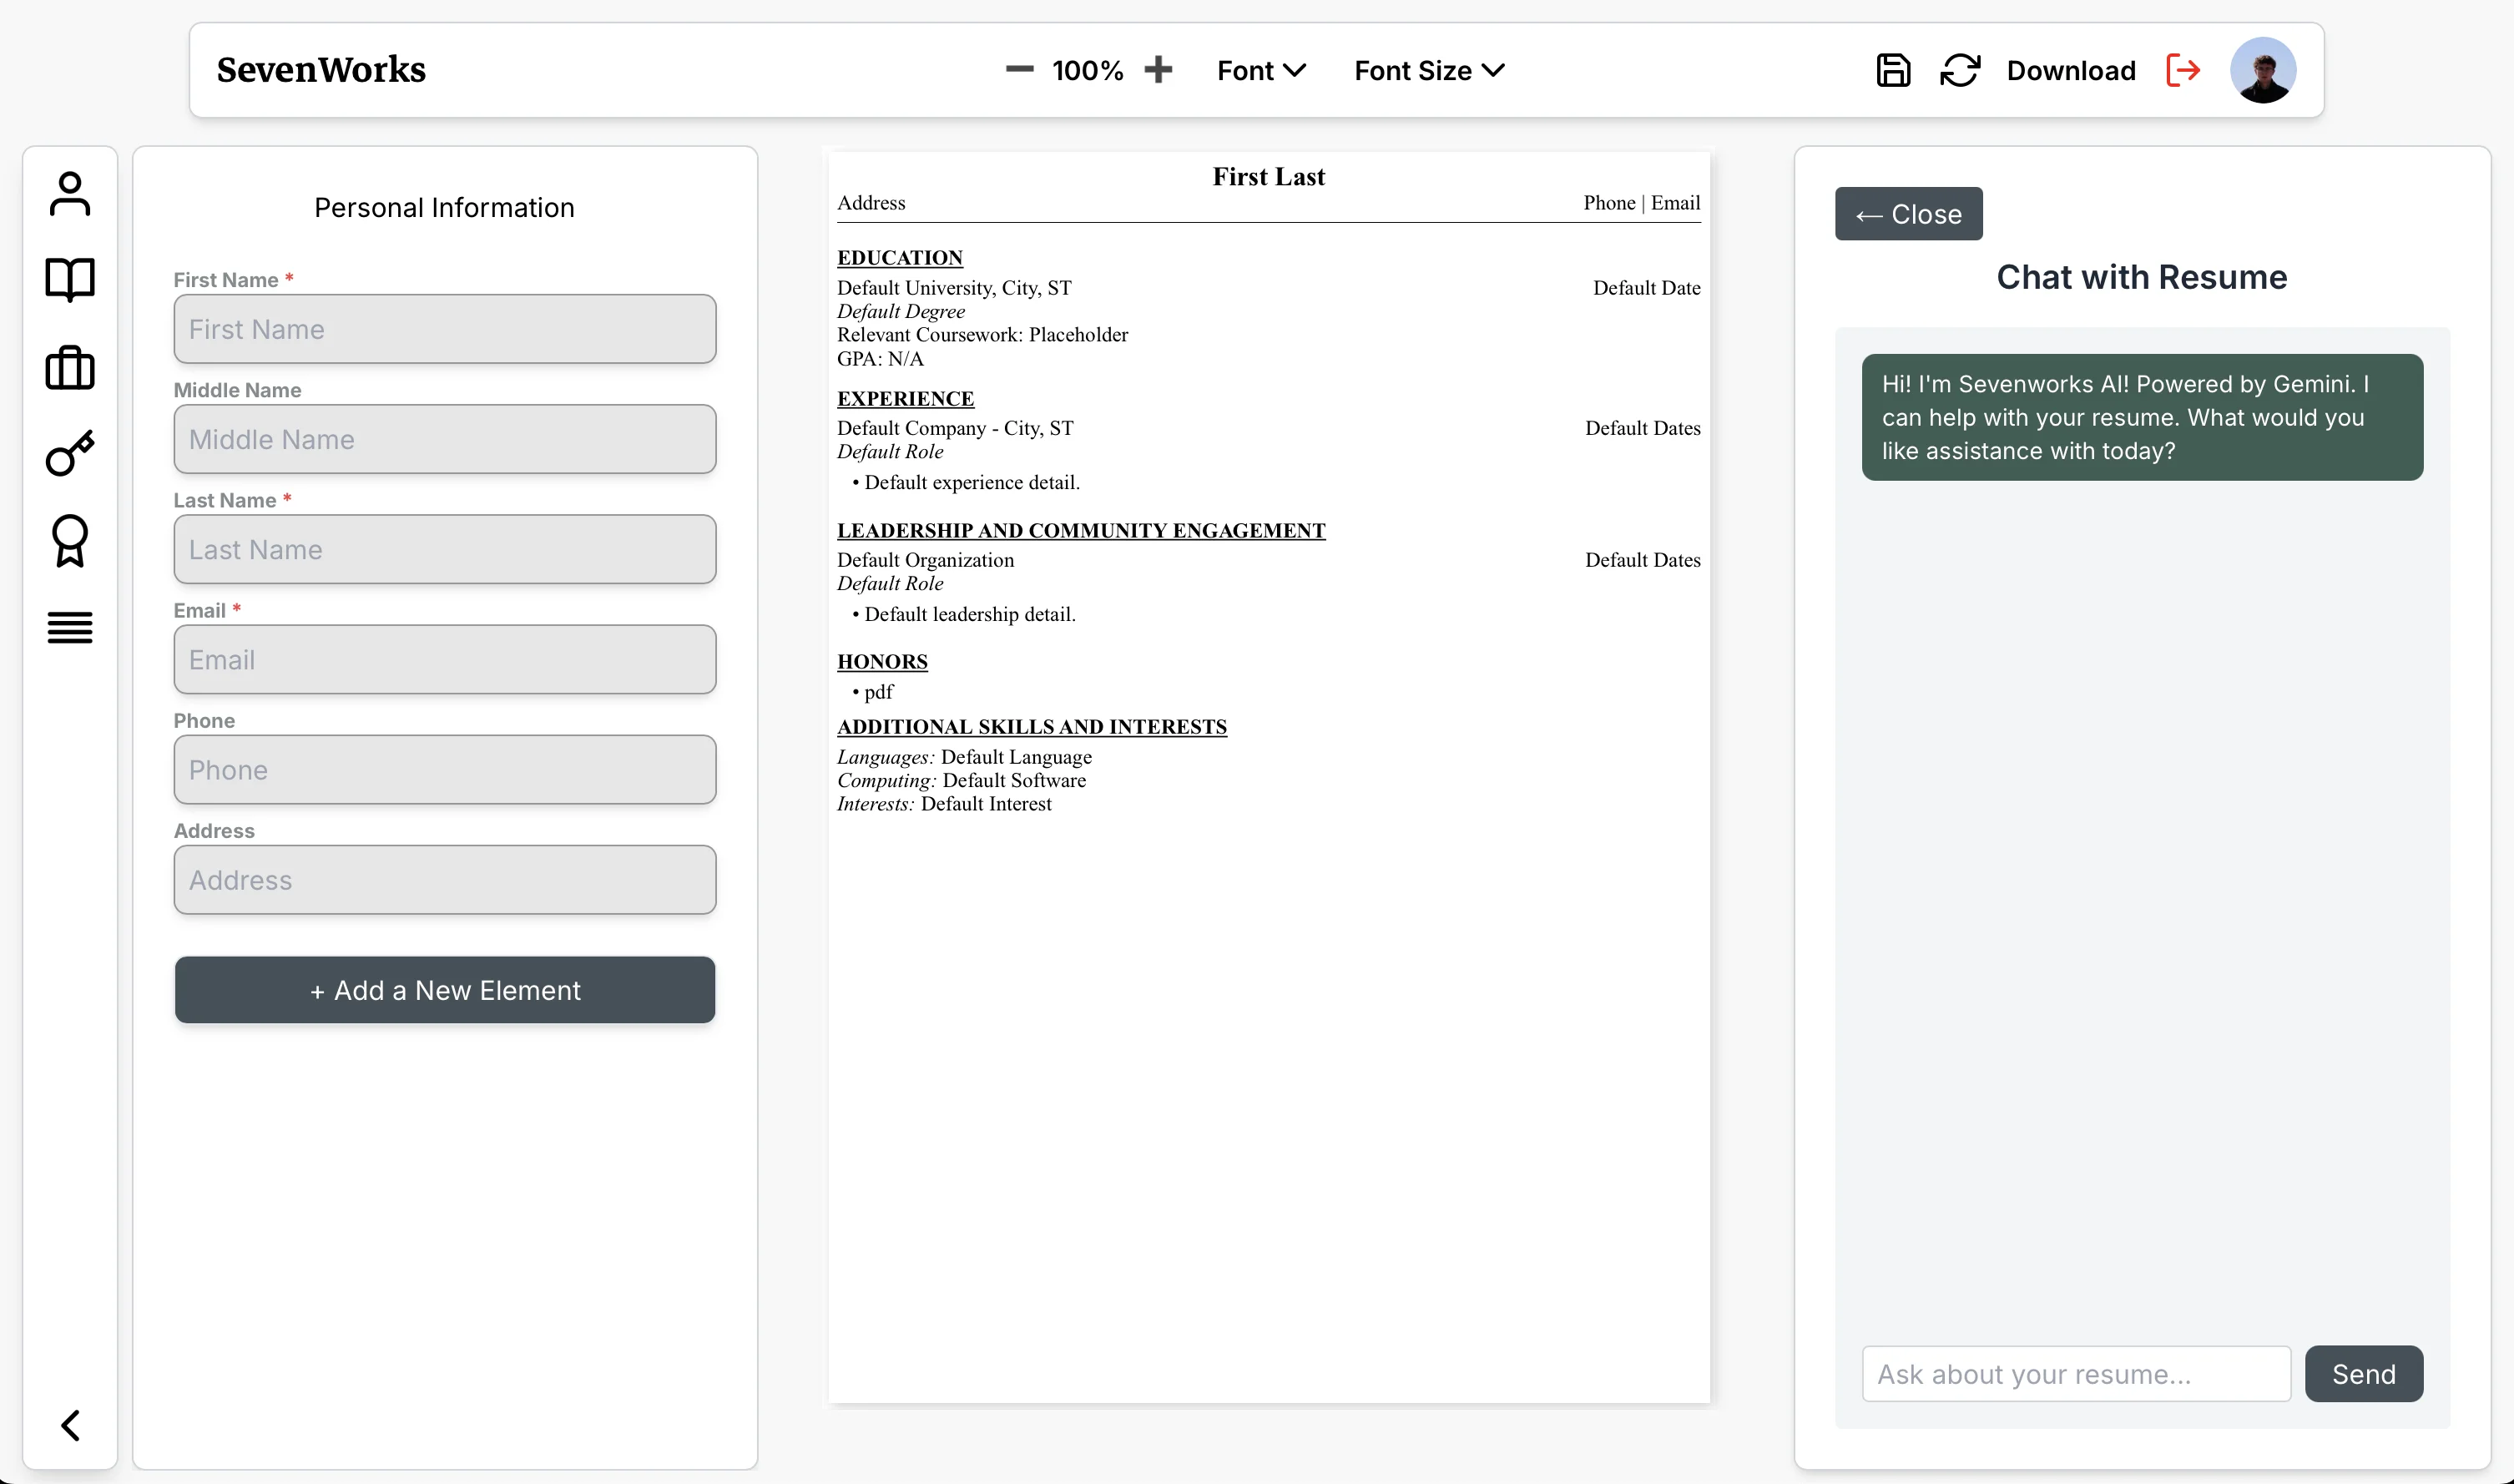The height and width of the screenshot is (1484, 2514).
Task: Select the Personal Information person icon
Action: tap(70, 193)
